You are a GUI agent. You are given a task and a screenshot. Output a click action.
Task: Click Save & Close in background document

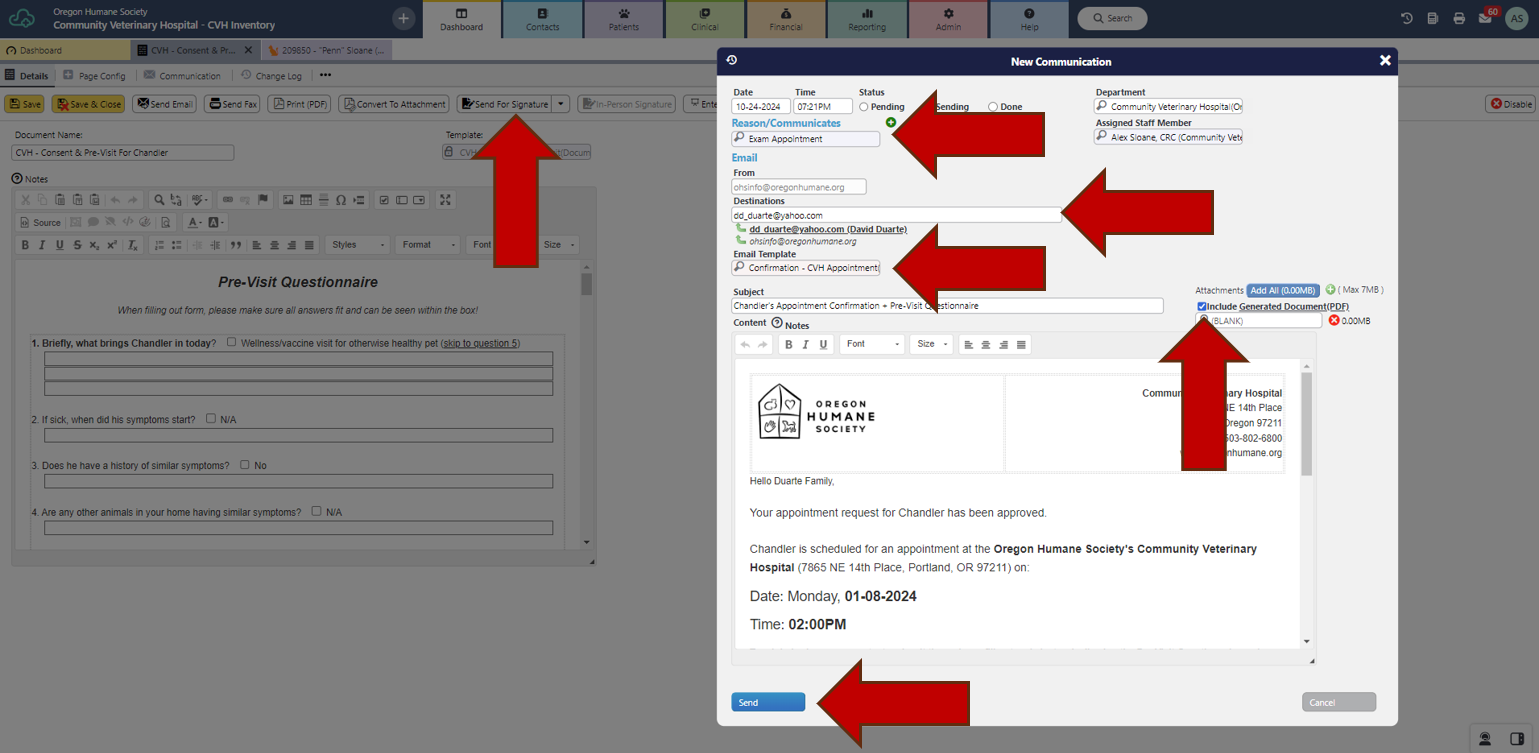pyautogui.click(x=88, y=104)
